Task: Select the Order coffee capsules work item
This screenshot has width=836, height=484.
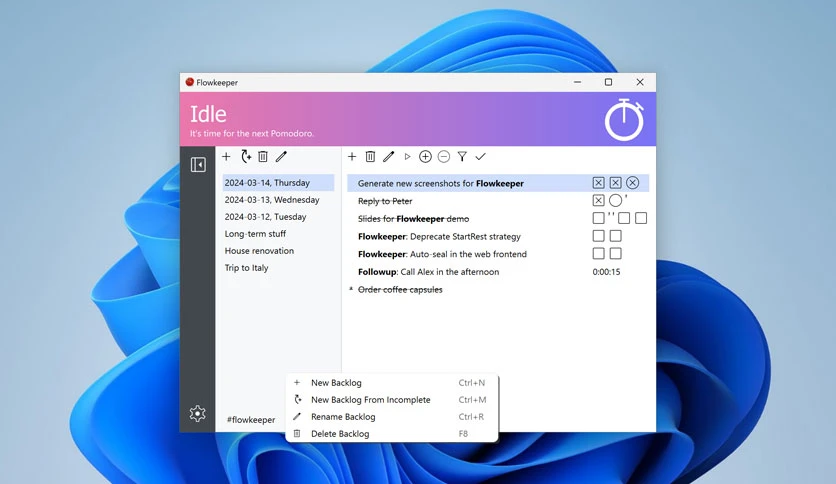Action: coord(400,289)
